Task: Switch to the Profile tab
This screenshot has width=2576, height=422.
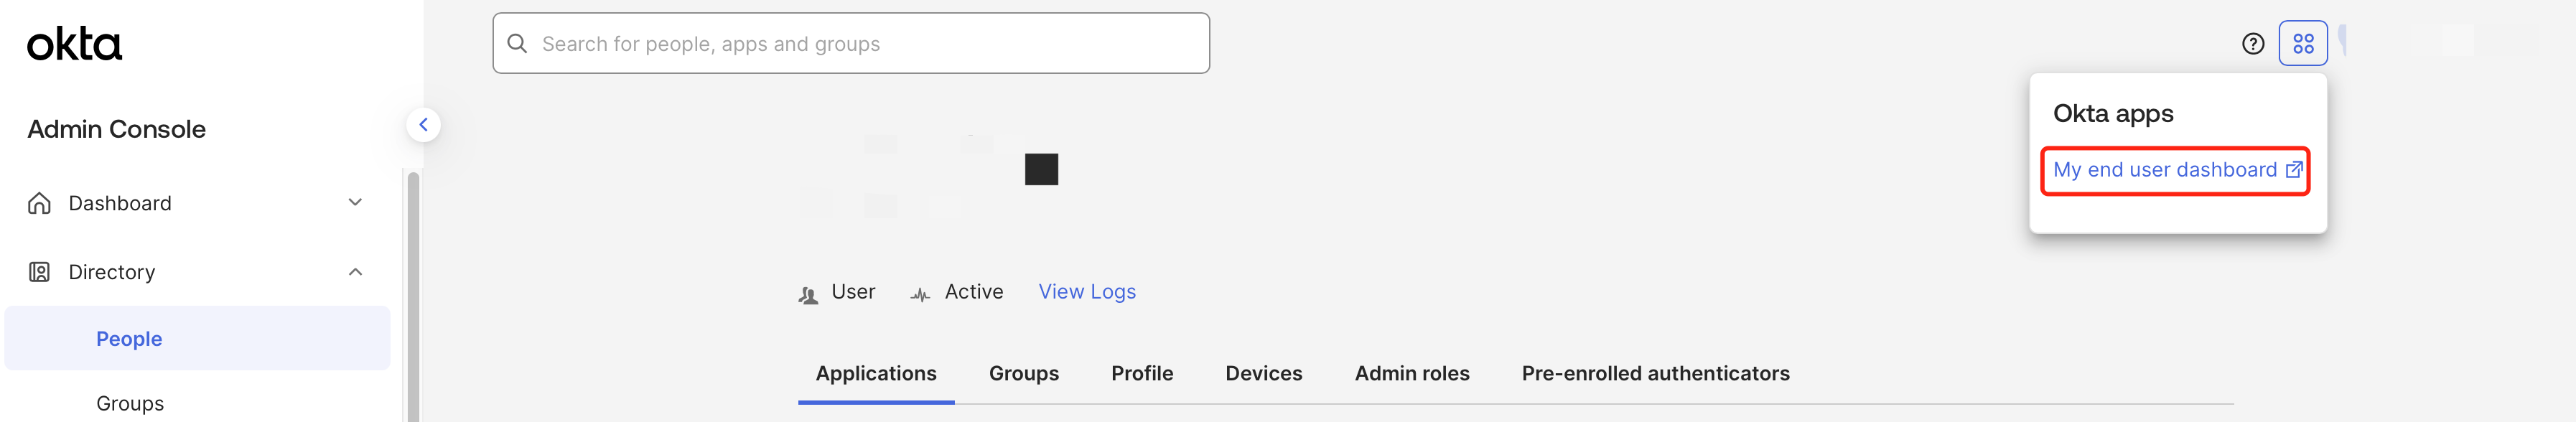Action: tap(1142, 374)
